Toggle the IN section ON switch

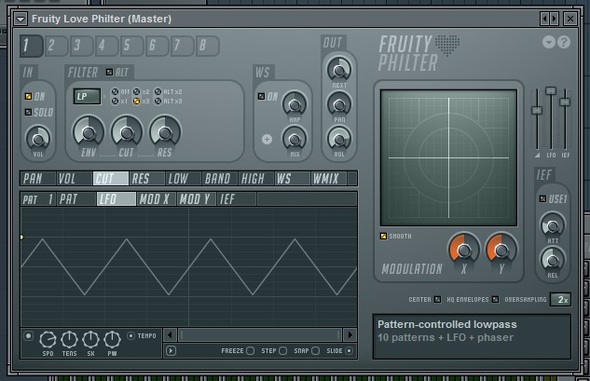click(x=28, y=96)
